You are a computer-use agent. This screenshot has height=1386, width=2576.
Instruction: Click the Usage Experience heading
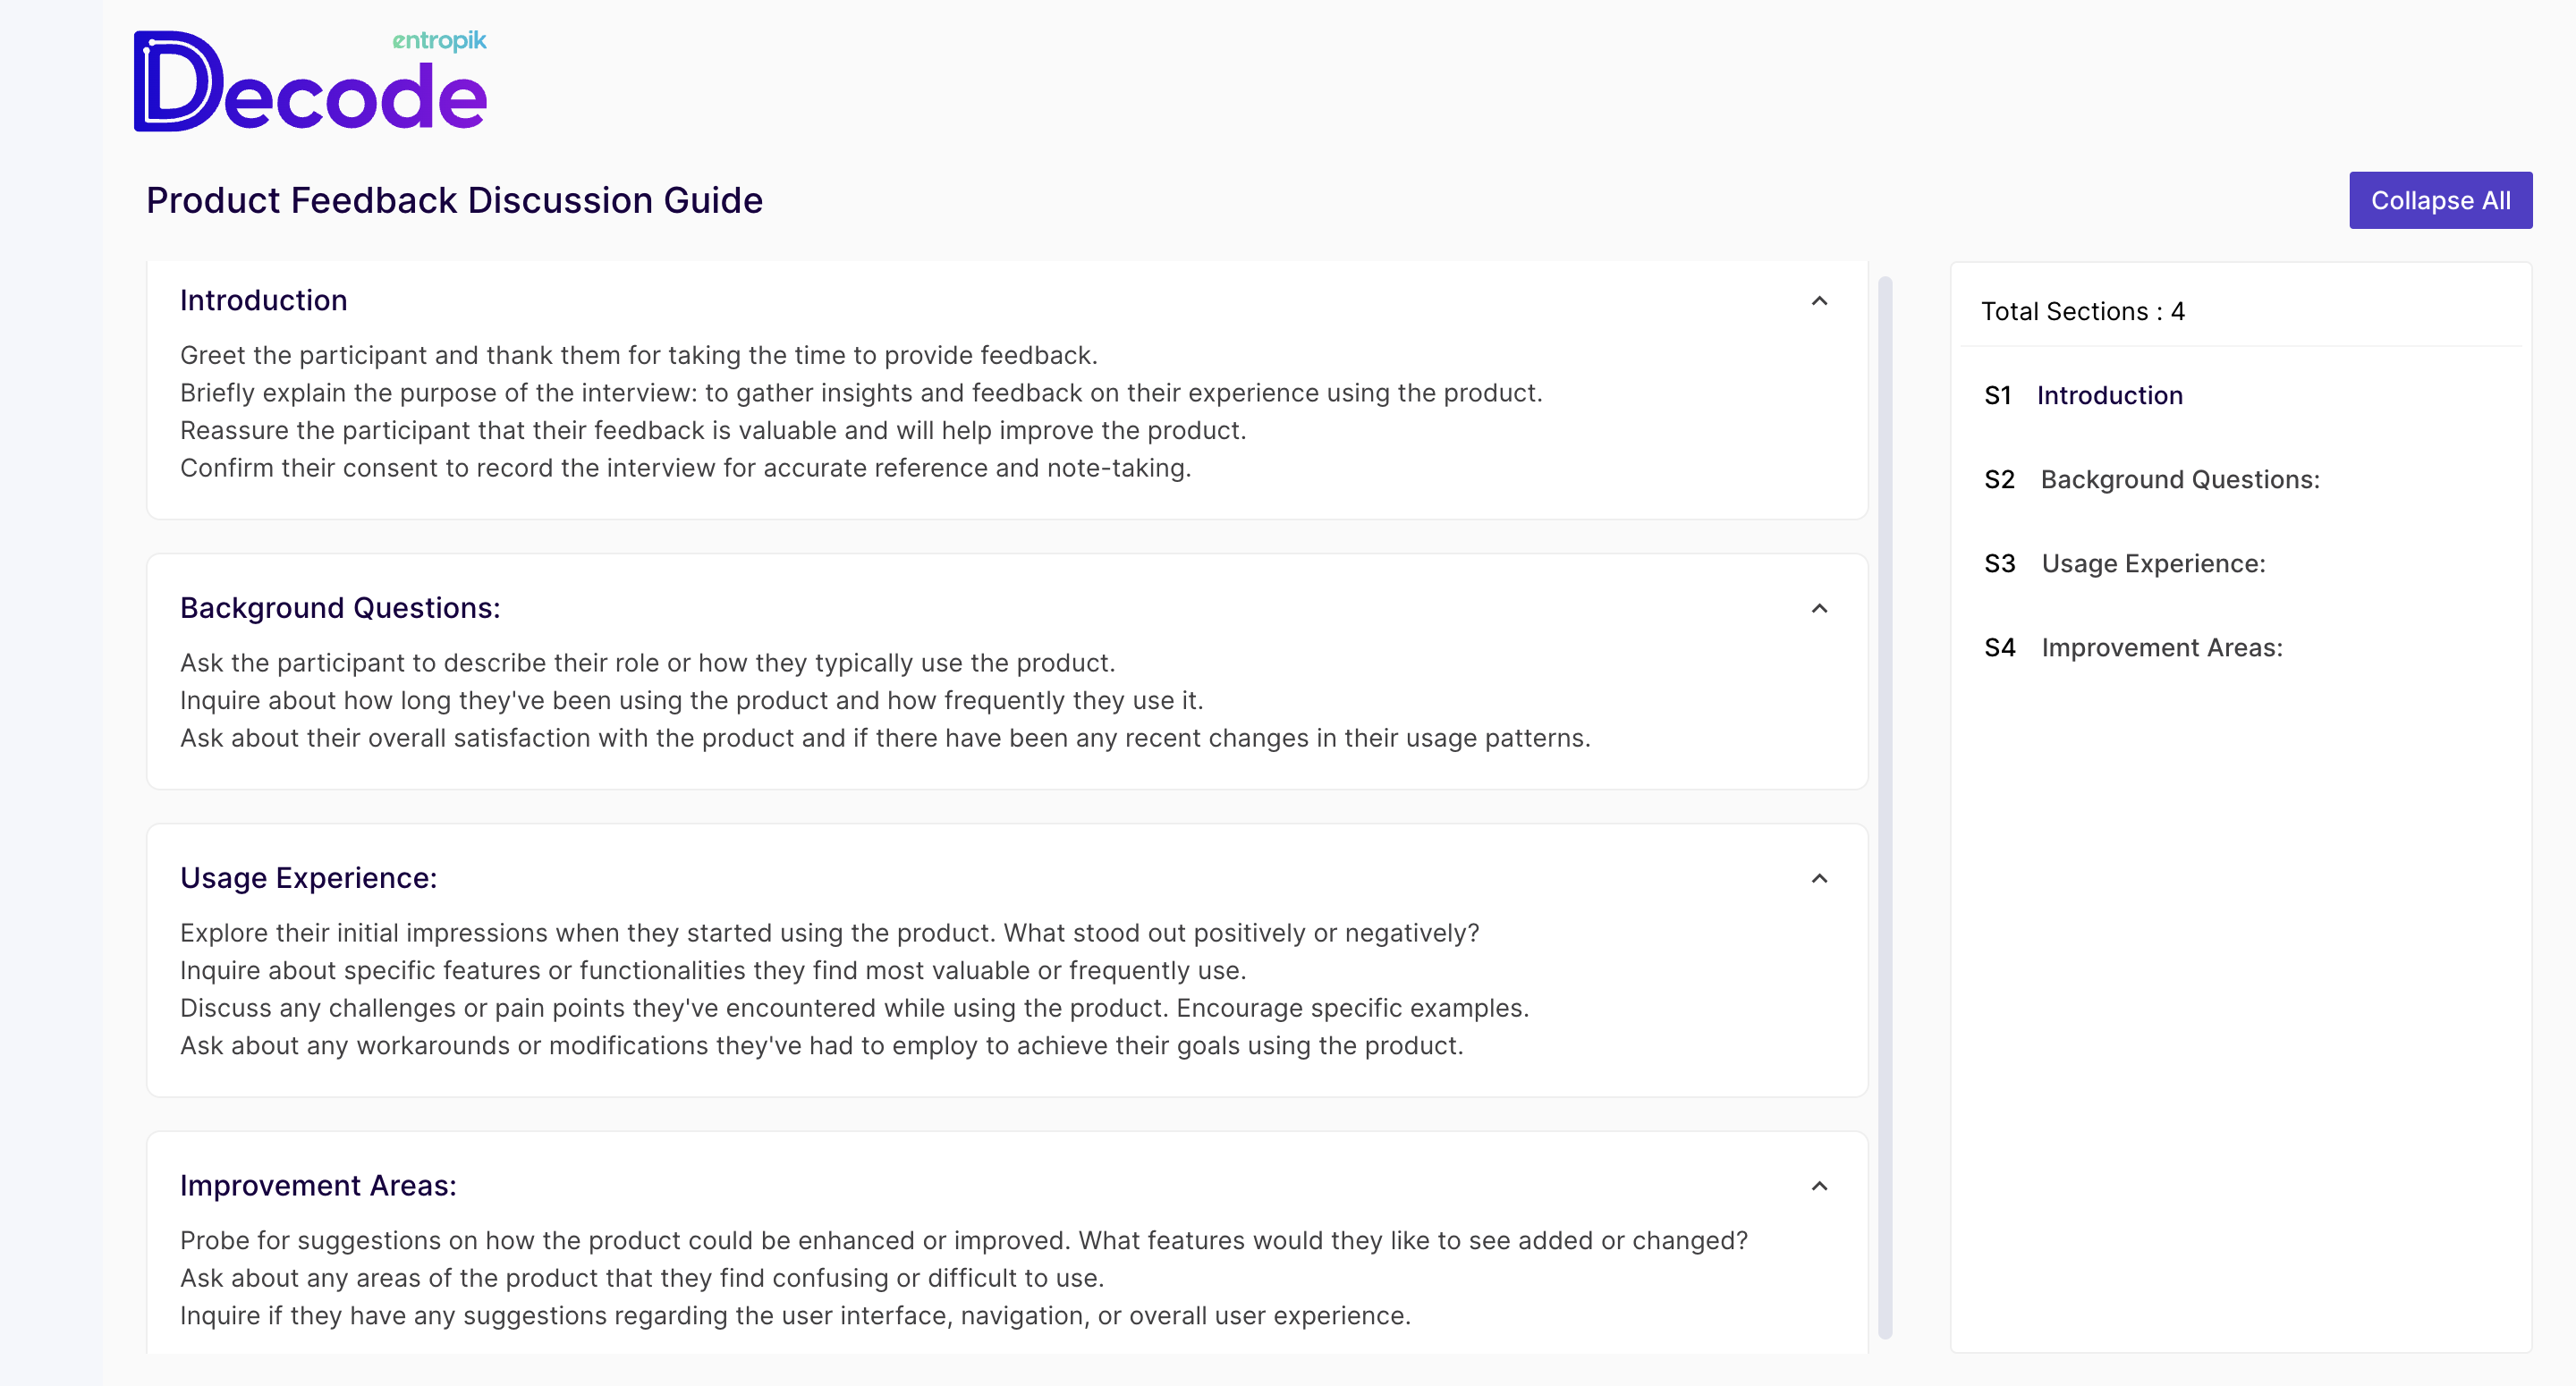point(308,878)
